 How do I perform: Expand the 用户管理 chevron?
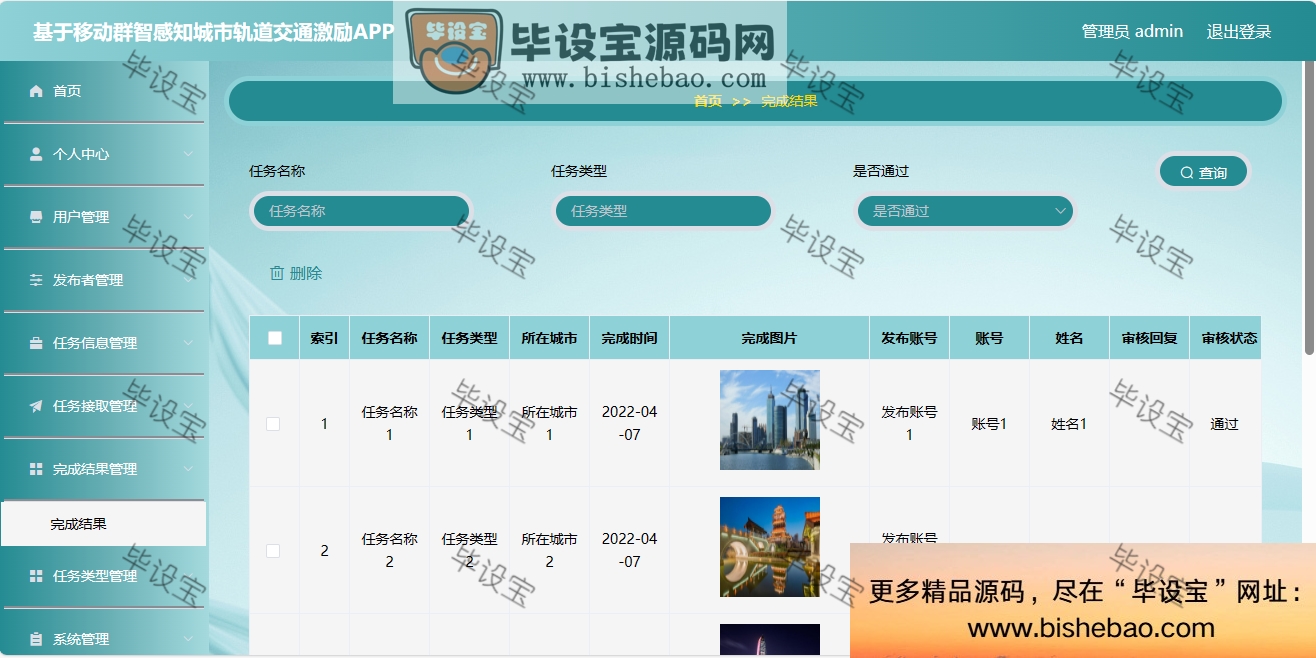[188, 217]
